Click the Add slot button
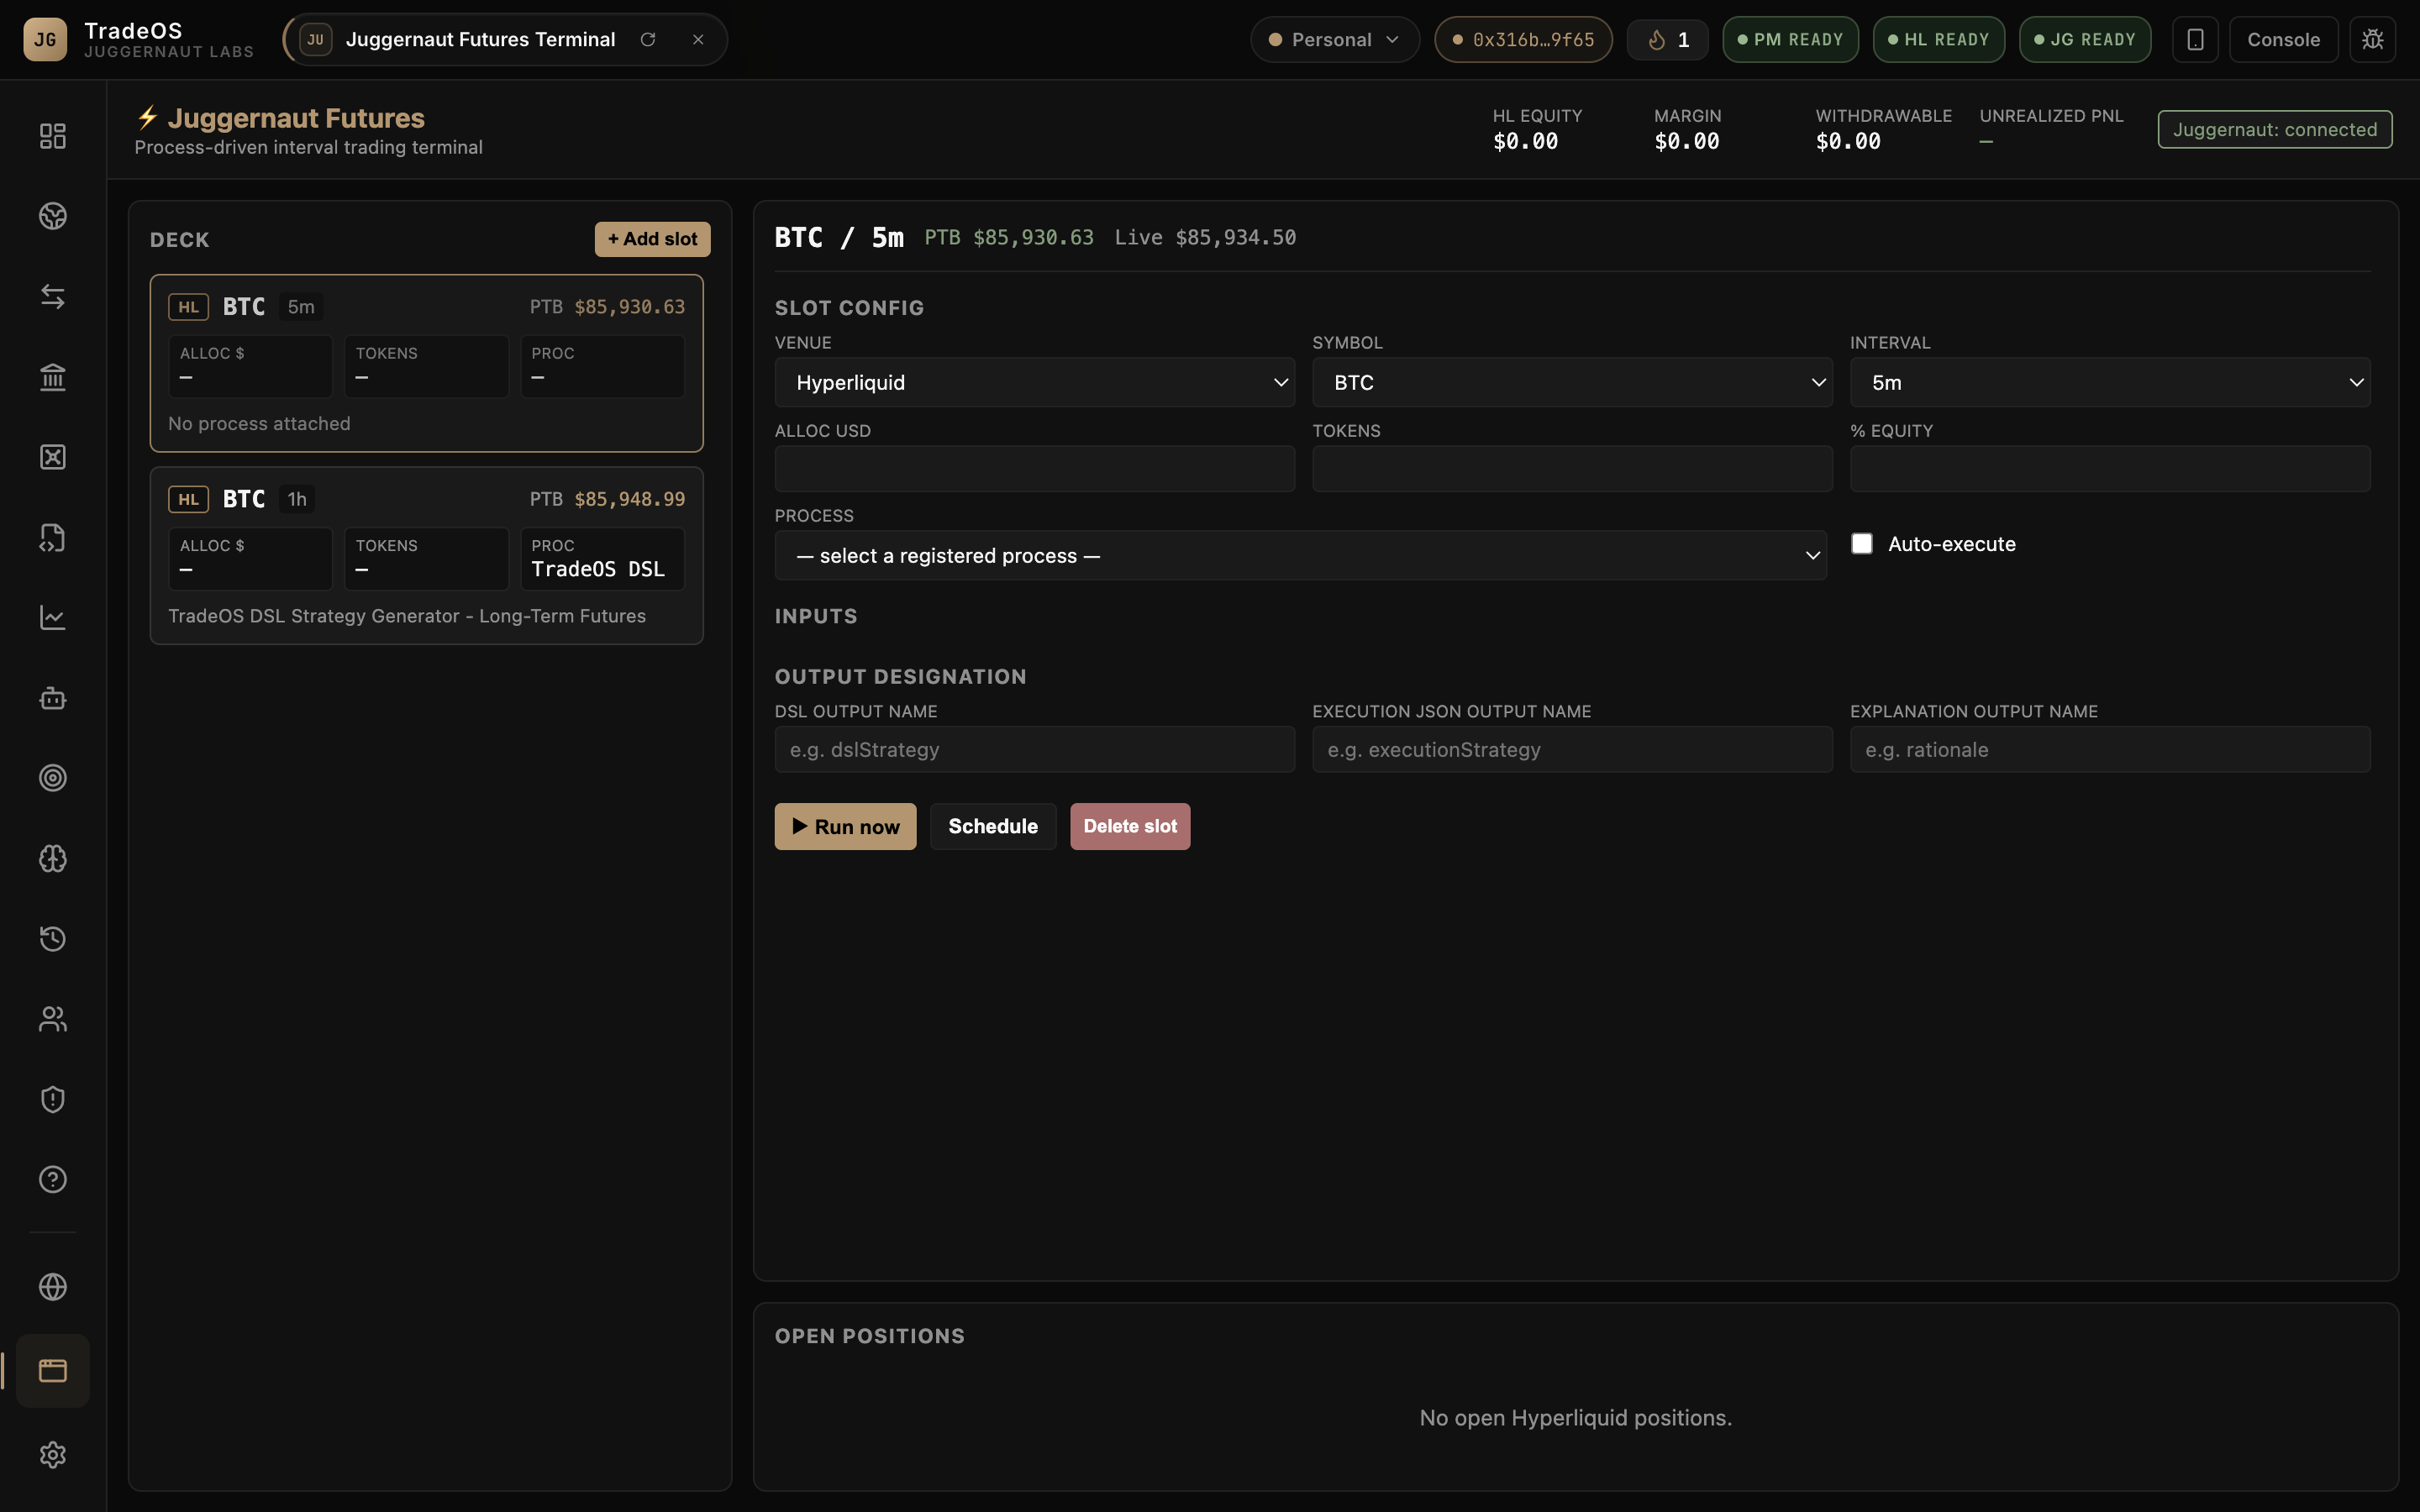 [652, 239]
